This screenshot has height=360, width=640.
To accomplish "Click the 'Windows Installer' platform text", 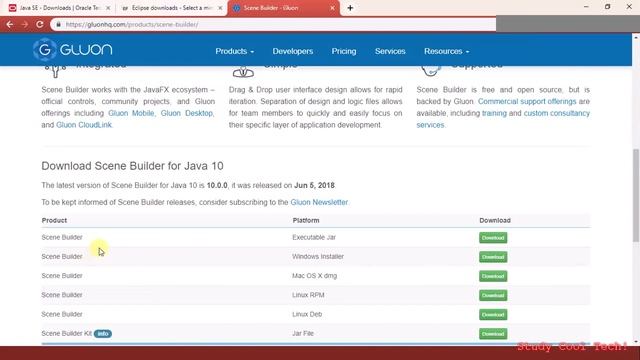I will (318, 256).
